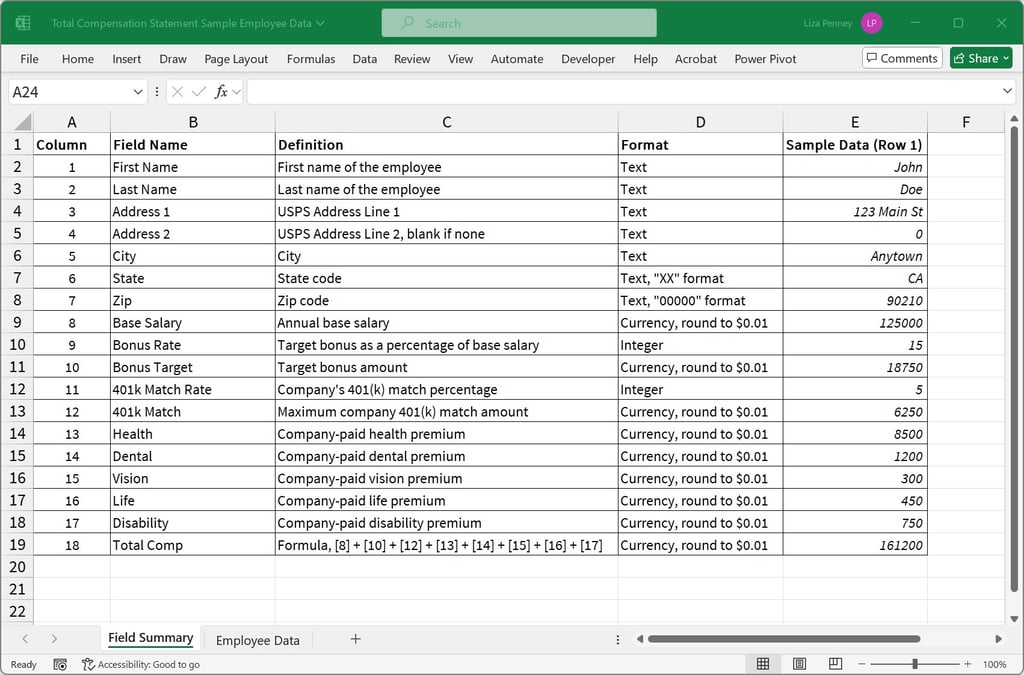
Task: Click the green Share button
Action: pos(975,58)
